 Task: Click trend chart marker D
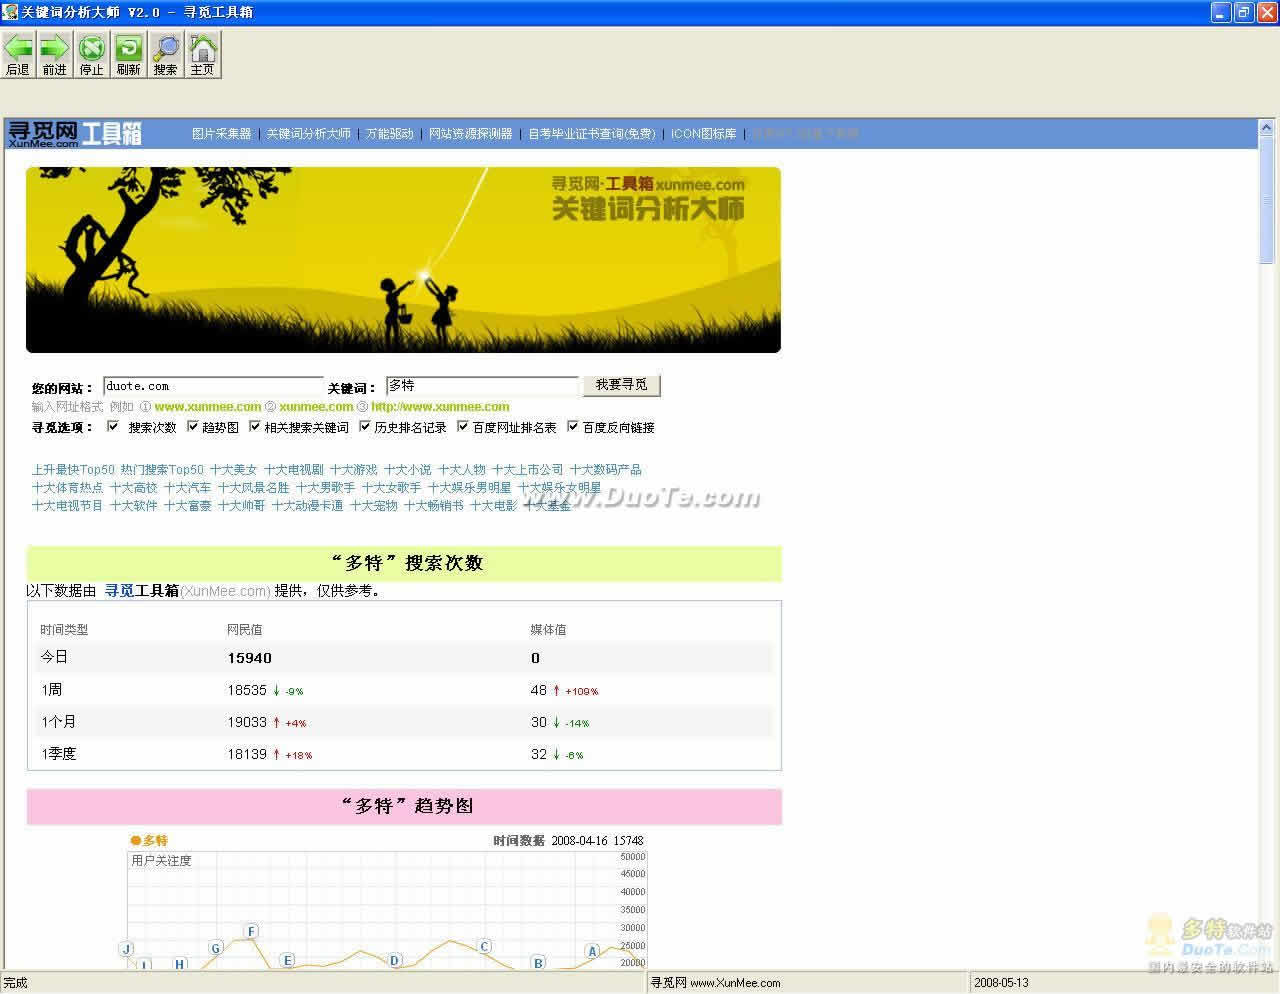click(395, 960)
